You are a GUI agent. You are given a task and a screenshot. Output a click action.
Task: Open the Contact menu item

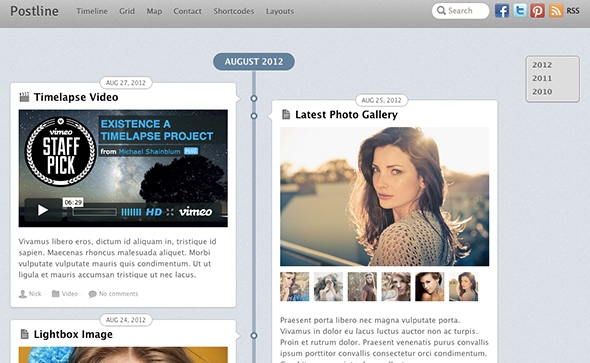pos(187,11)
